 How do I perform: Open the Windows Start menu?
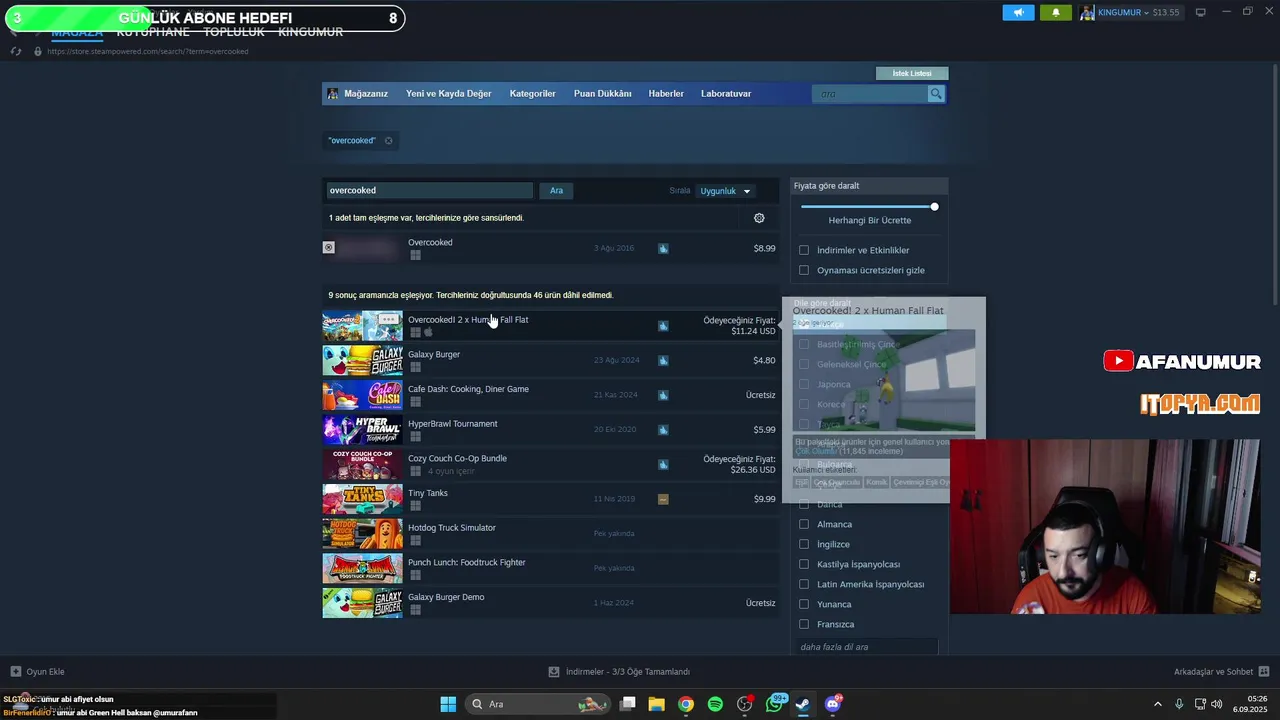point(448,704)
